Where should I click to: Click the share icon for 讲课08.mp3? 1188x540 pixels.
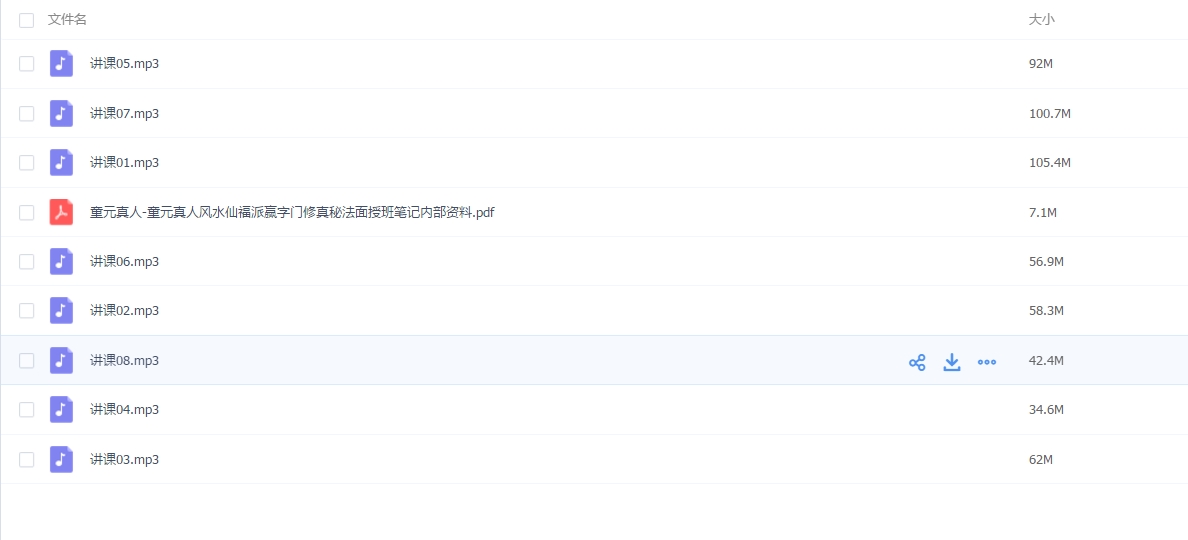(x=916, y=362)
